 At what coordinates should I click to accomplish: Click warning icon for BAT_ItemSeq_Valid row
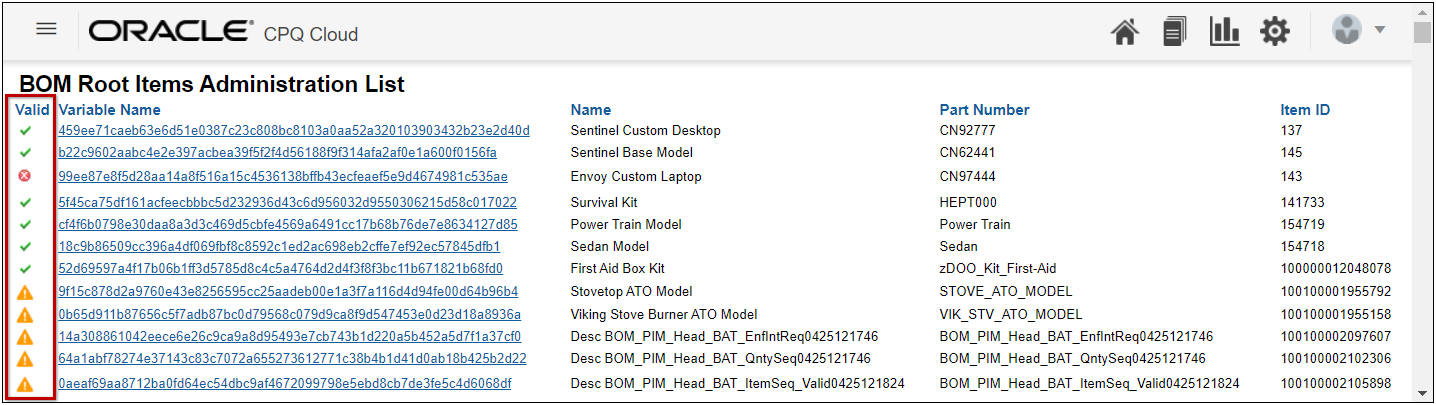click(26, 383)
